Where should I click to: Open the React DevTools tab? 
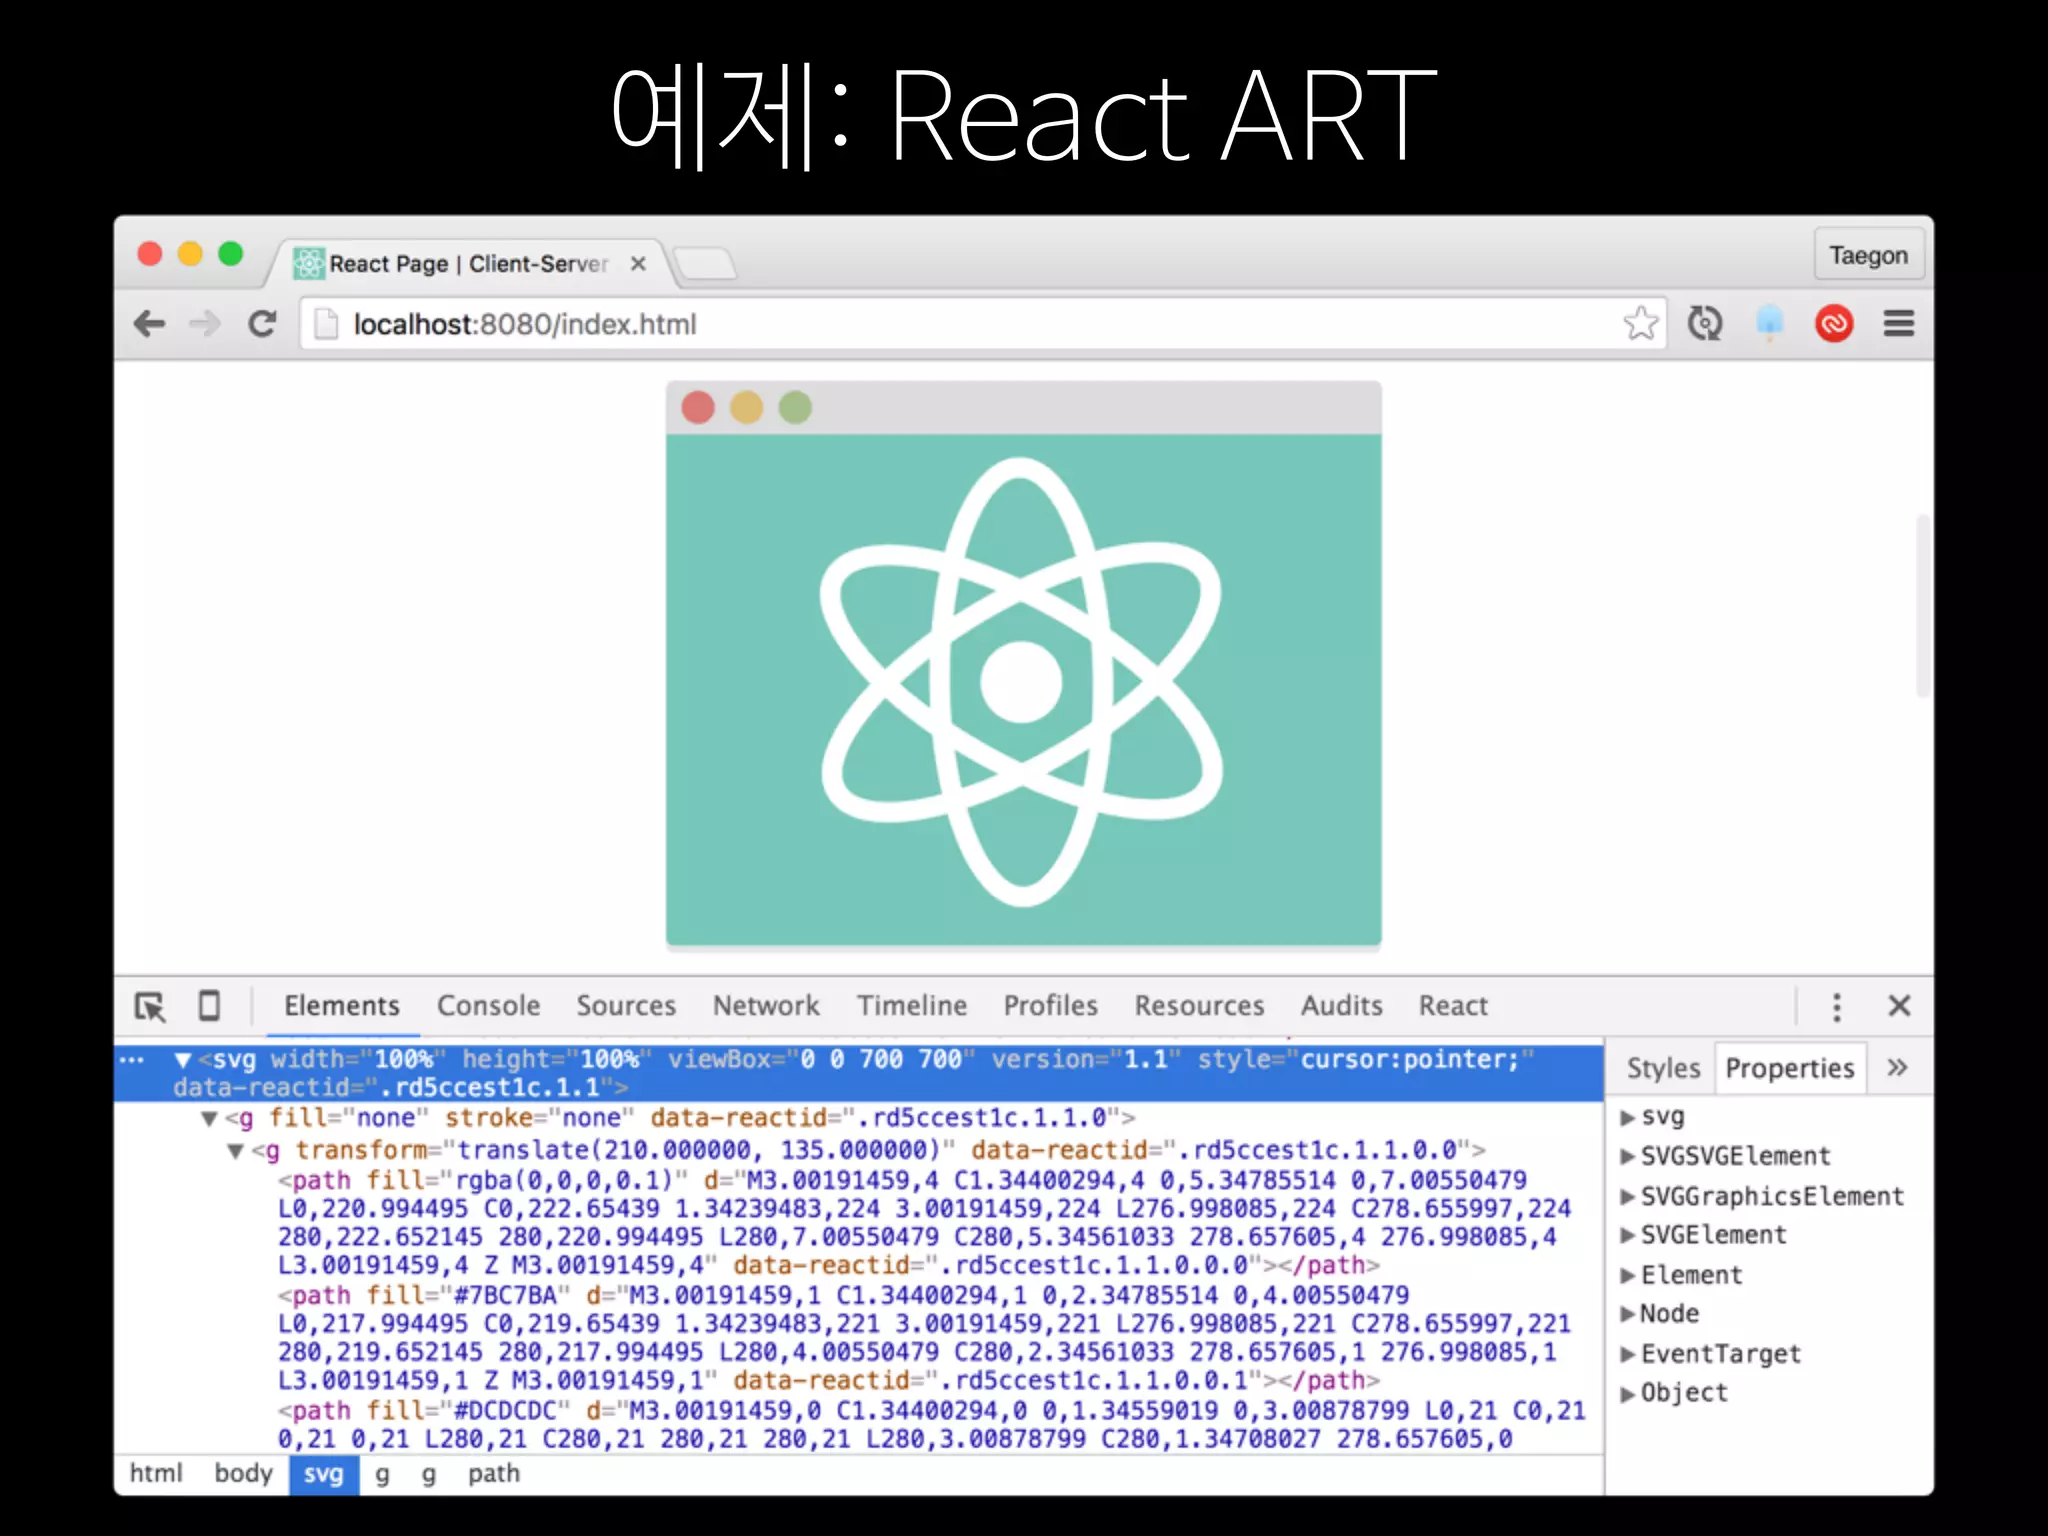1453,1006
